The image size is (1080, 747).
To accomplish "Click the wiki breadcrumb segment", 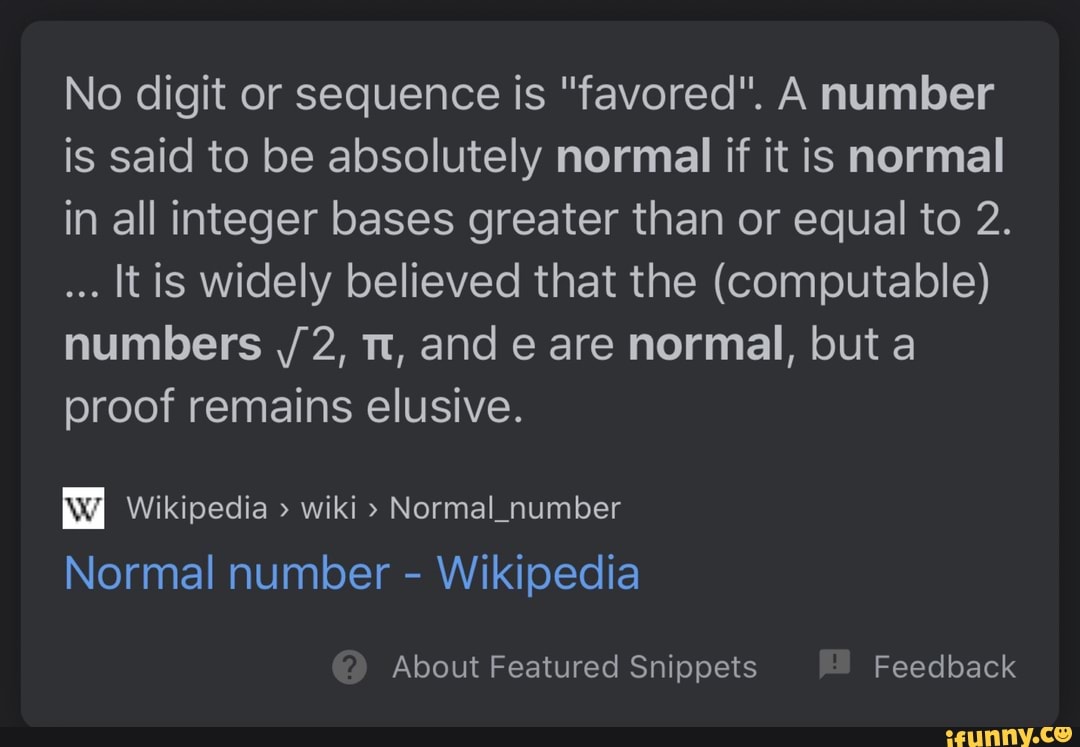I will 330,507.
